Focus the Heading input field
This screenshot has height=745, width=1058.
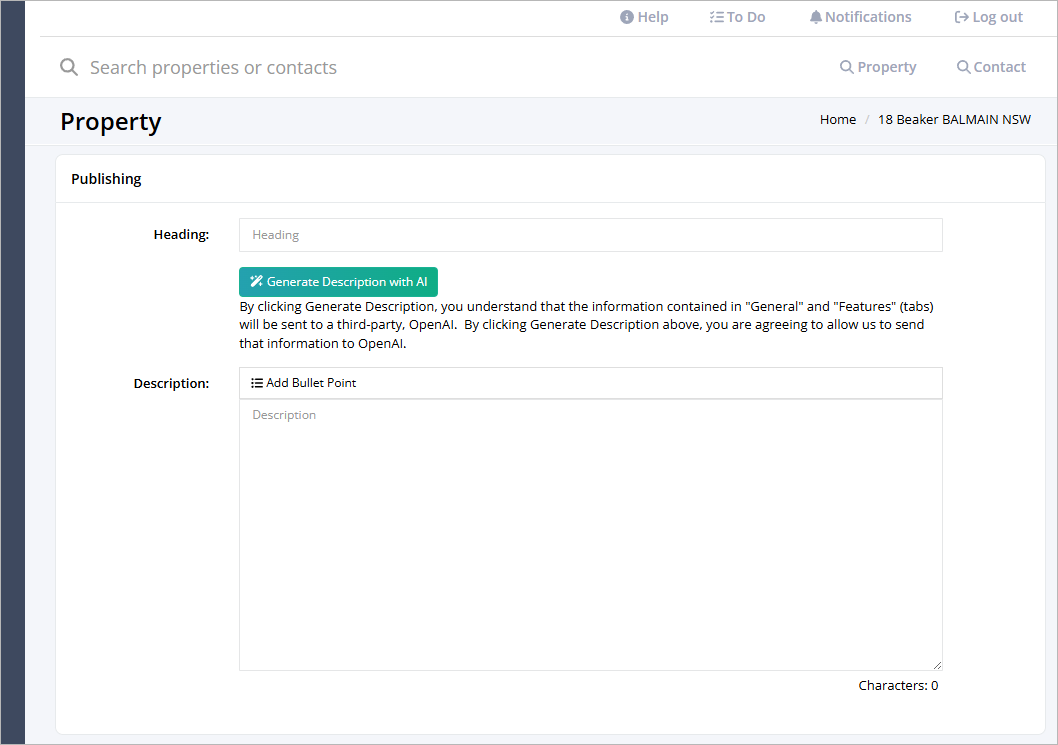click(x=590, y=235)
